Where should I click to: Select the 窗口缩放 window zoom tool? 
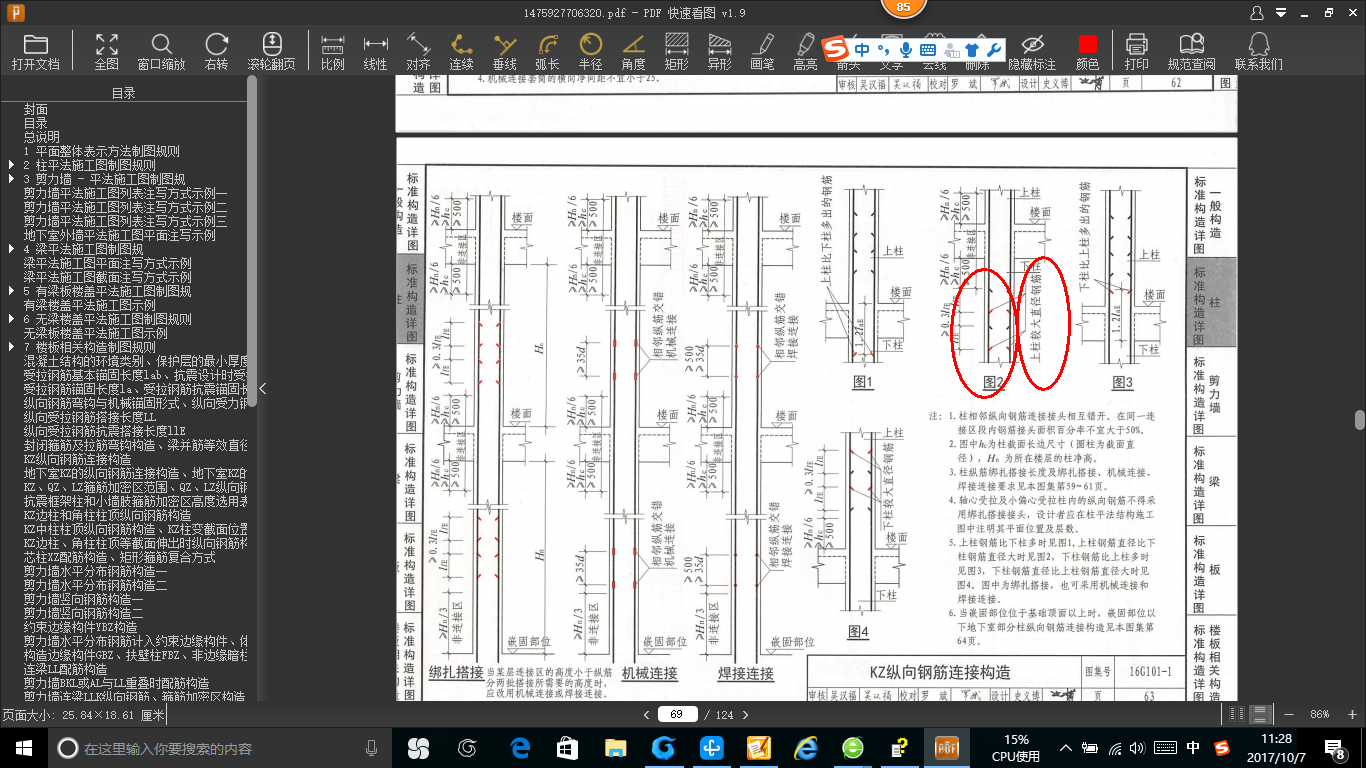[161, 51]
